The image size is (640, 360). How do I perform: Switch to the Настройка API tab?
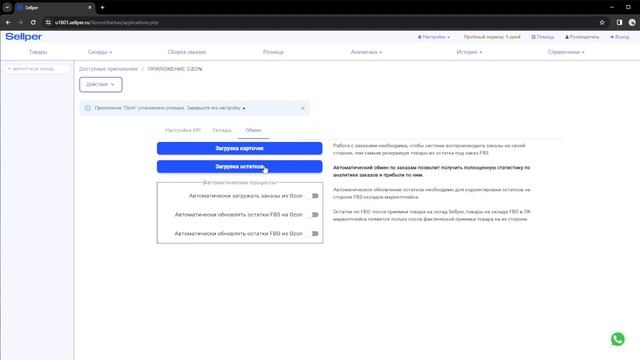pyautogui.click(x=182, y=130)
